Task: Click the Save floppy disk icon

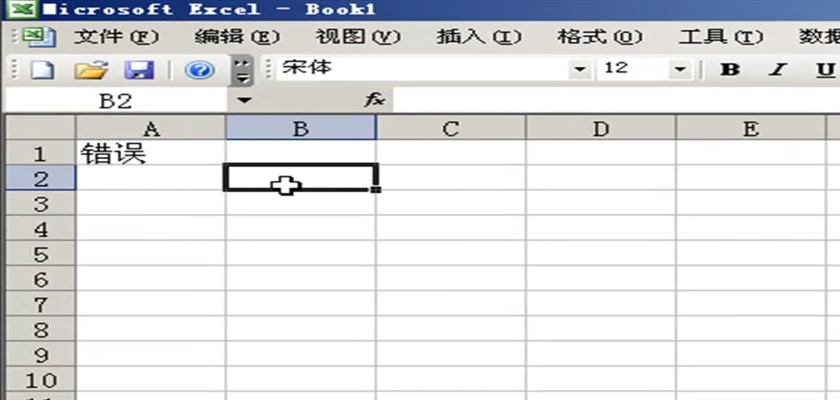Action: [139, 70]
